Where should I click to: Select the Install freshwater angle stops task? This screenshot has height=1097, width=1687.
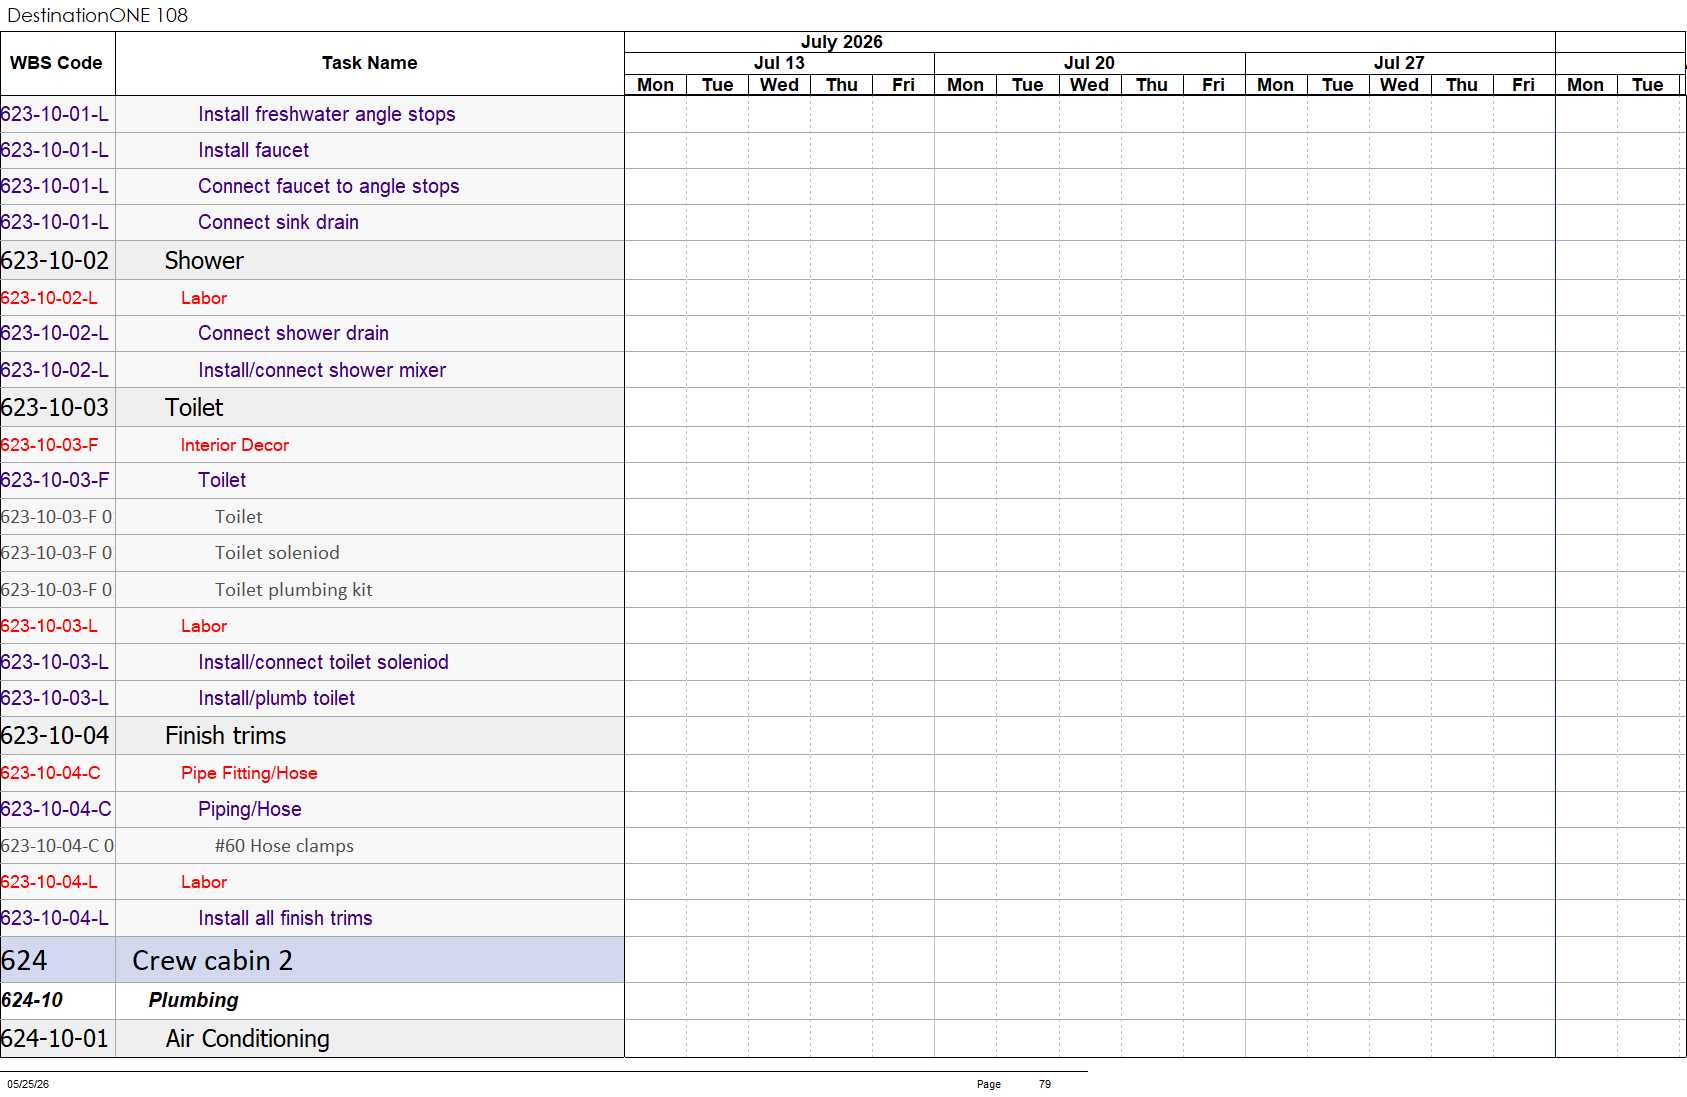point(326,114)
